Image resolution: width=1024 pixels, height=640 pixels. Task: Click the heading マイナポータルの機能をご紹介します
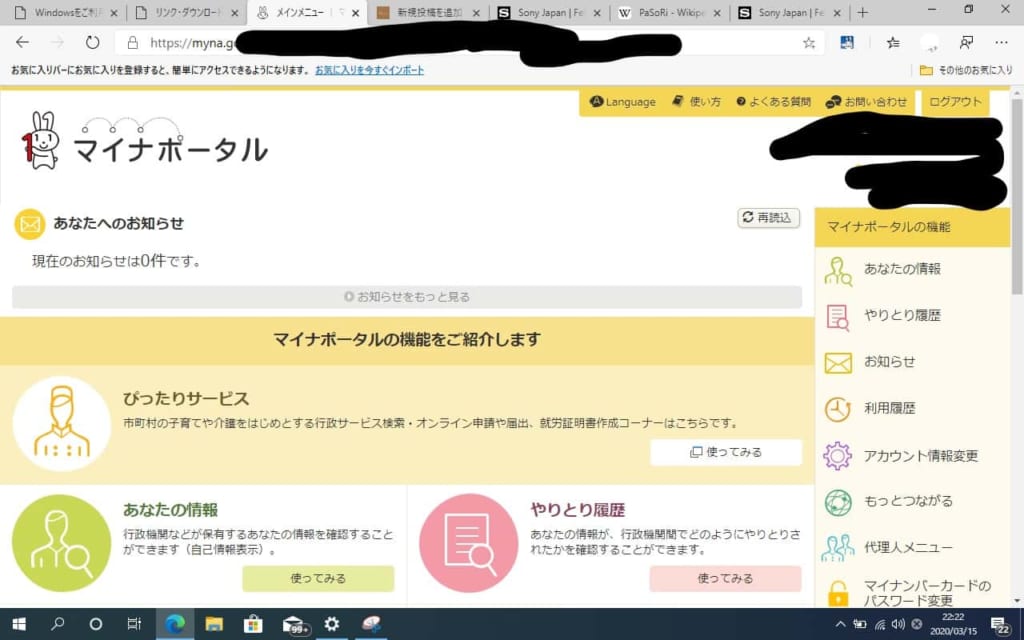click(407, 340)
